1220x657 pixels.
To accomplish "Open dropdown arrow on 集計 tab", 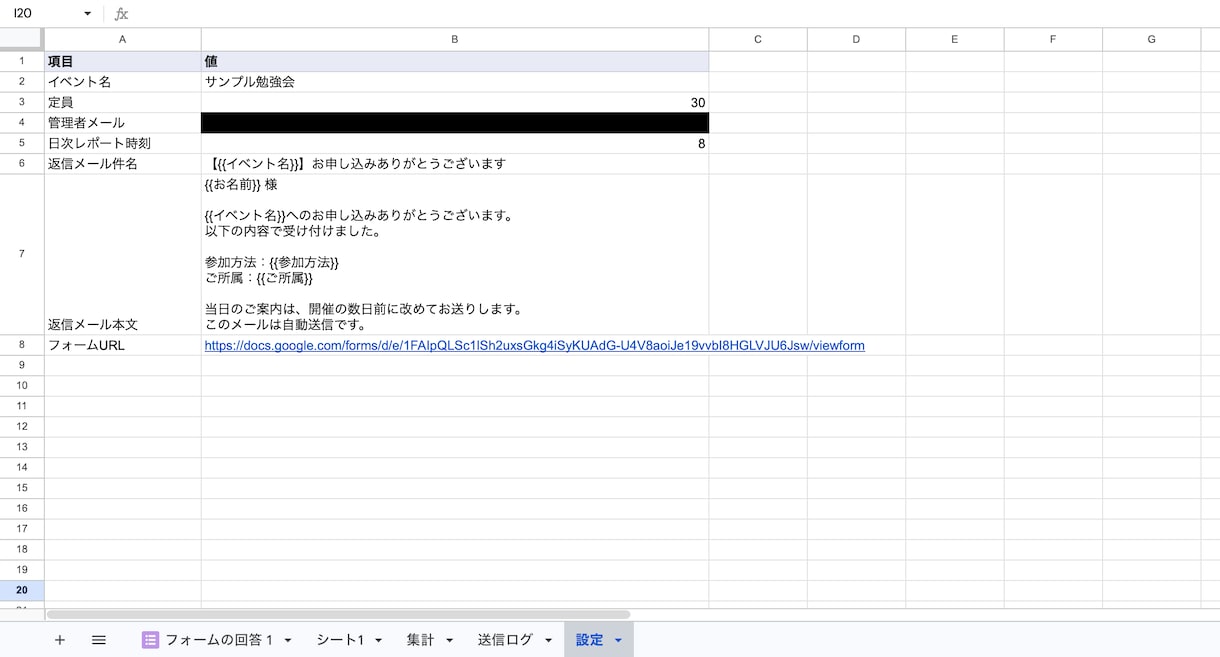I will [x=449, y=640].
